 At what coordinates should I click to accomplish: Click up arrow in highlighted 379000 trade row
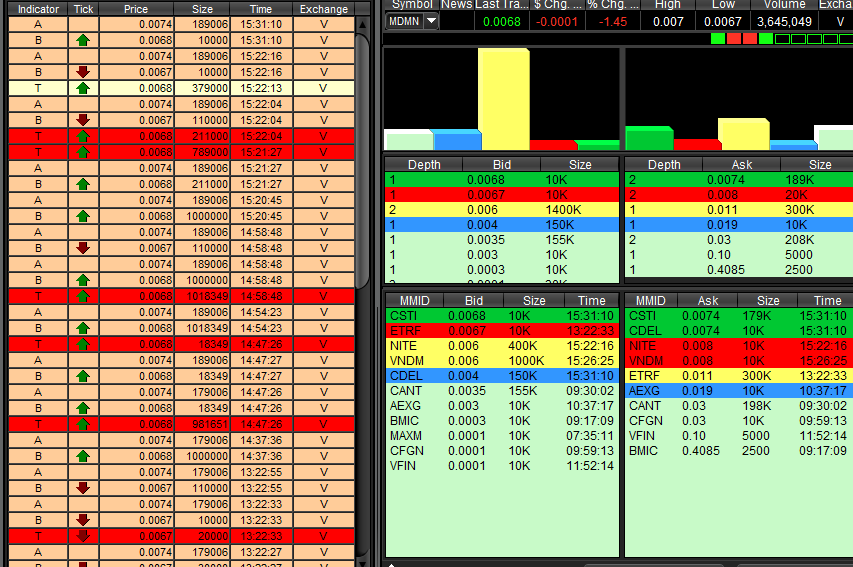tap(83, 88)
